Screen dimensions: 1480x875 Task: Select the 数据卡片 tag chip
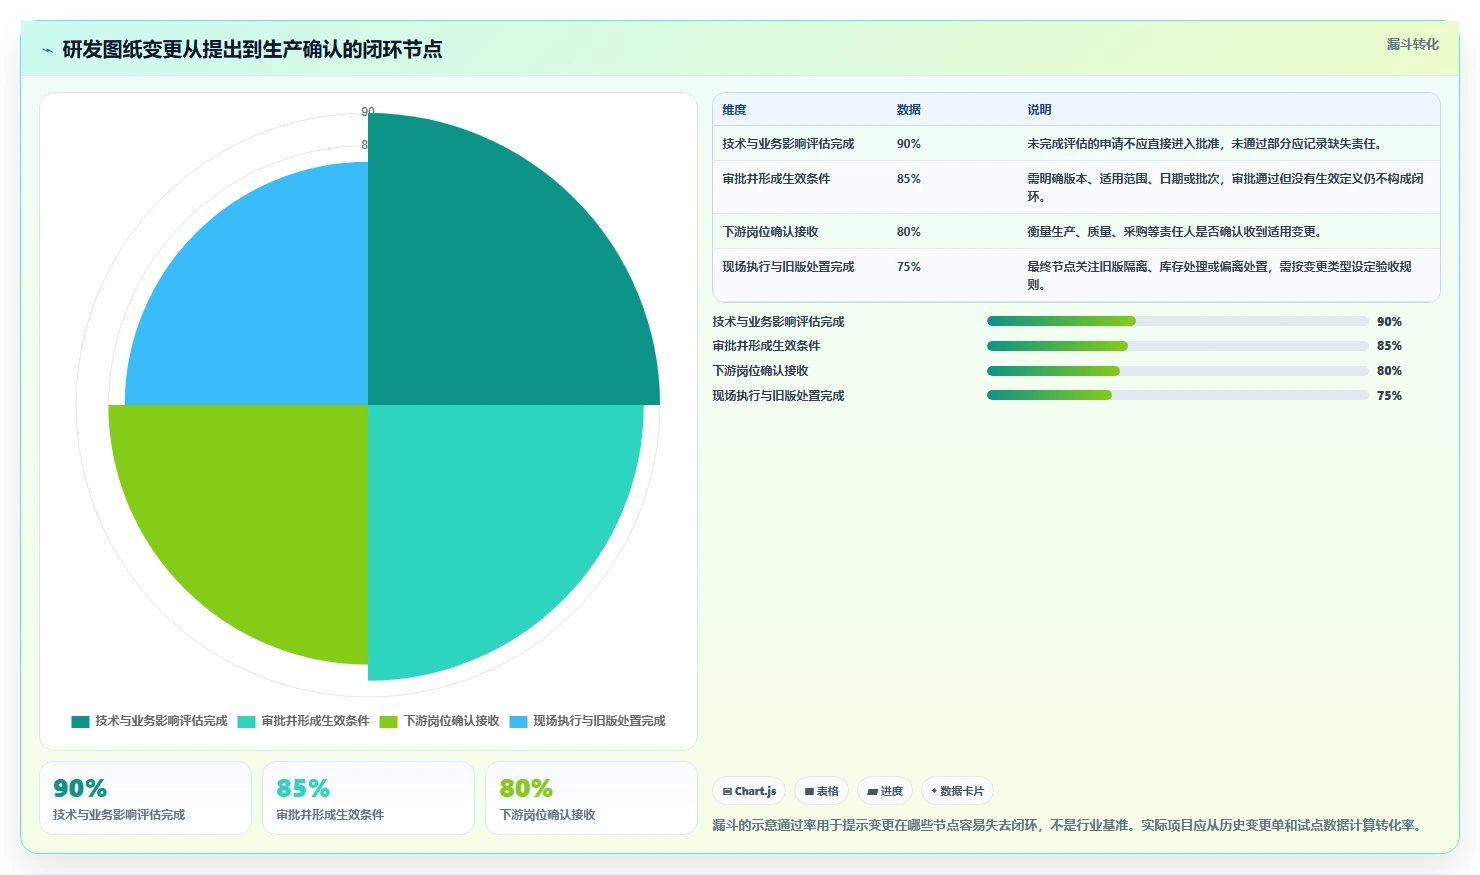click(957, 791)
